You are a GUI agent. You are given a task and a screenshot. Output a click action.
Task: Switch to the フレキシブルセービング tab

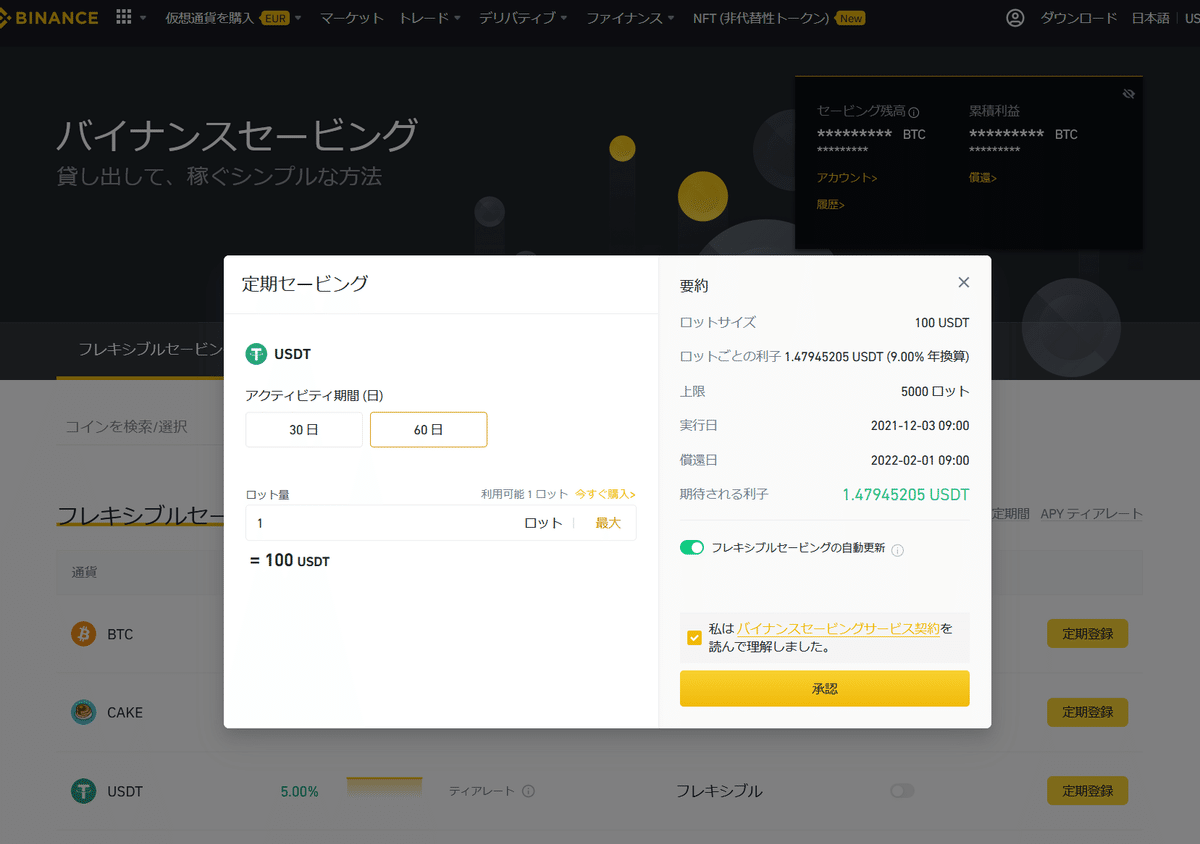(x=140, y=351)
